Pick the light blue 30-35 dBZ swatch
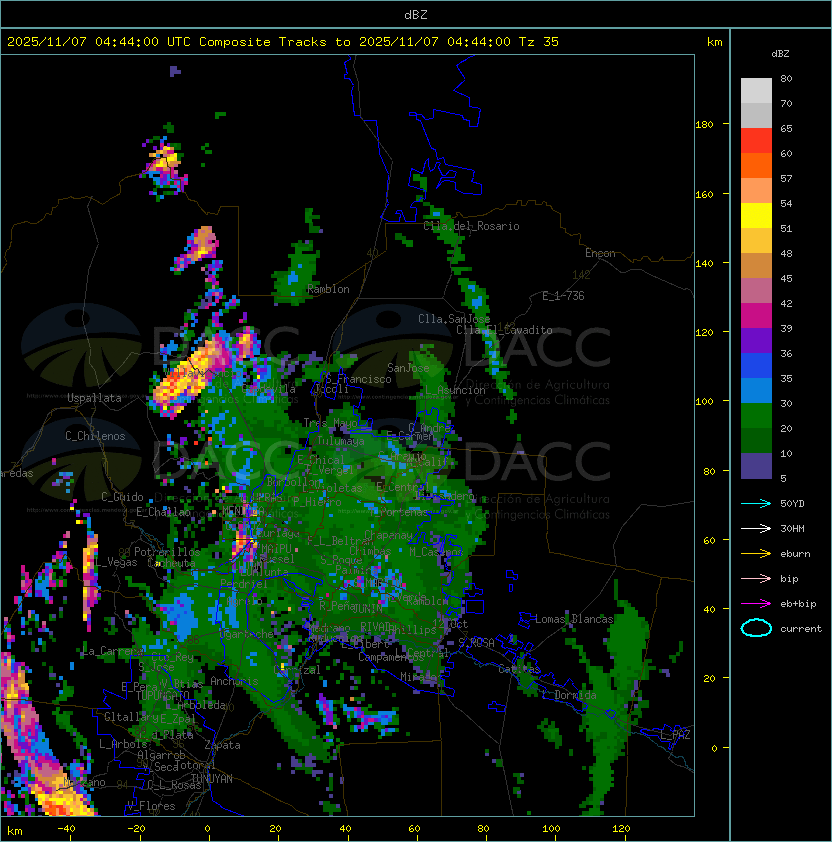Screen dimensions: 832x842 [x=756, y=390]
